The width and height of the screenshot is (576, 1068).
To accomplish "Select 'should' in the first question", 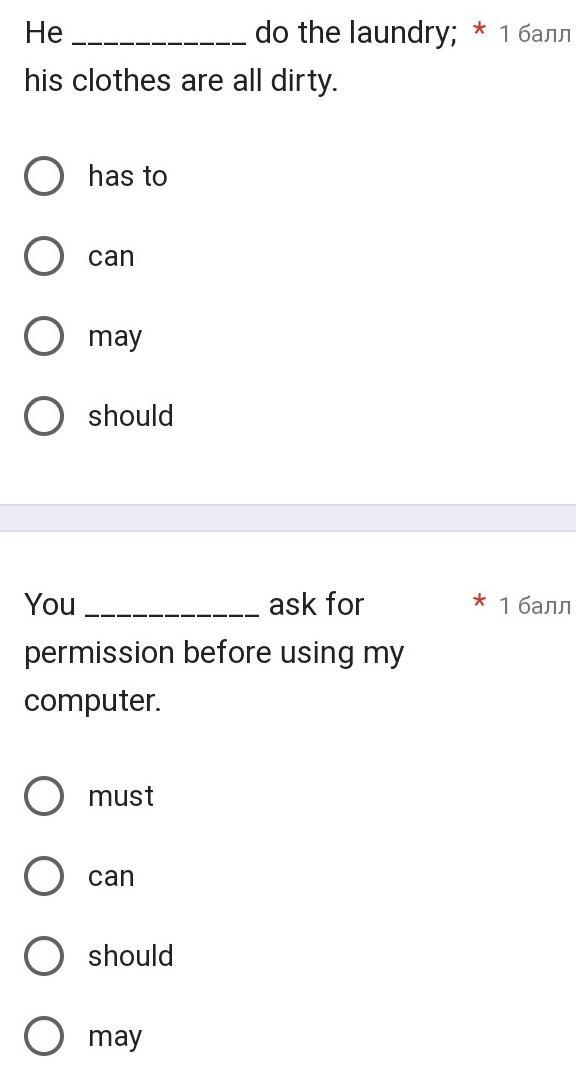I will 44,416.
